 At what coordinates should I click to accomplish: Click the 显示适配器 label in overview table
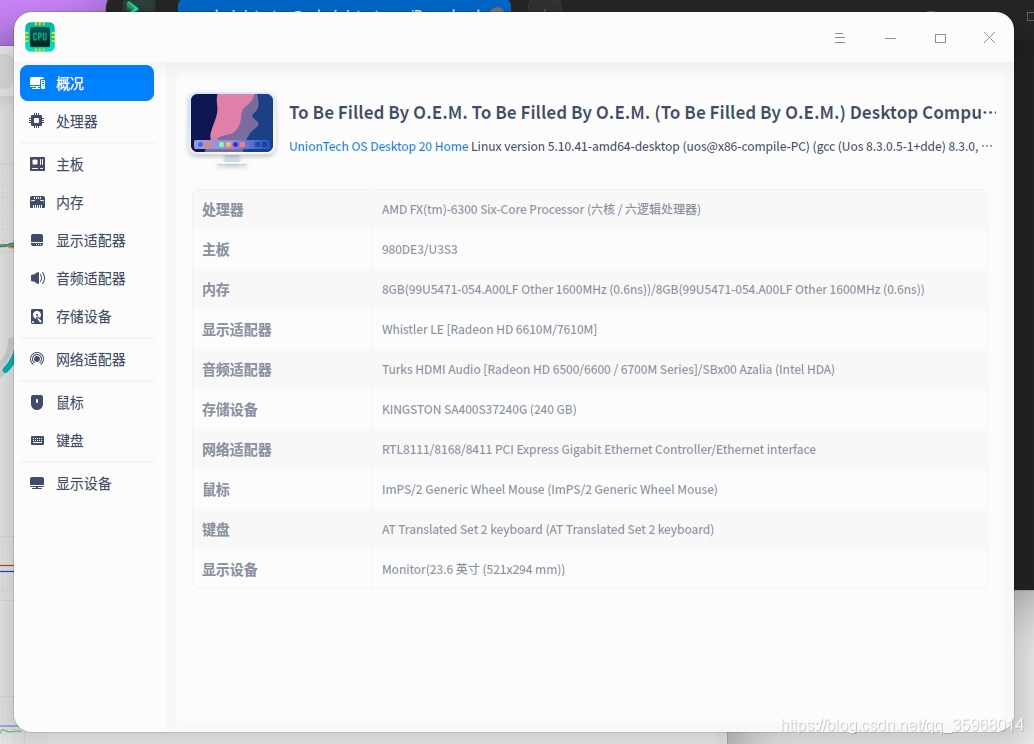point(237,330)
